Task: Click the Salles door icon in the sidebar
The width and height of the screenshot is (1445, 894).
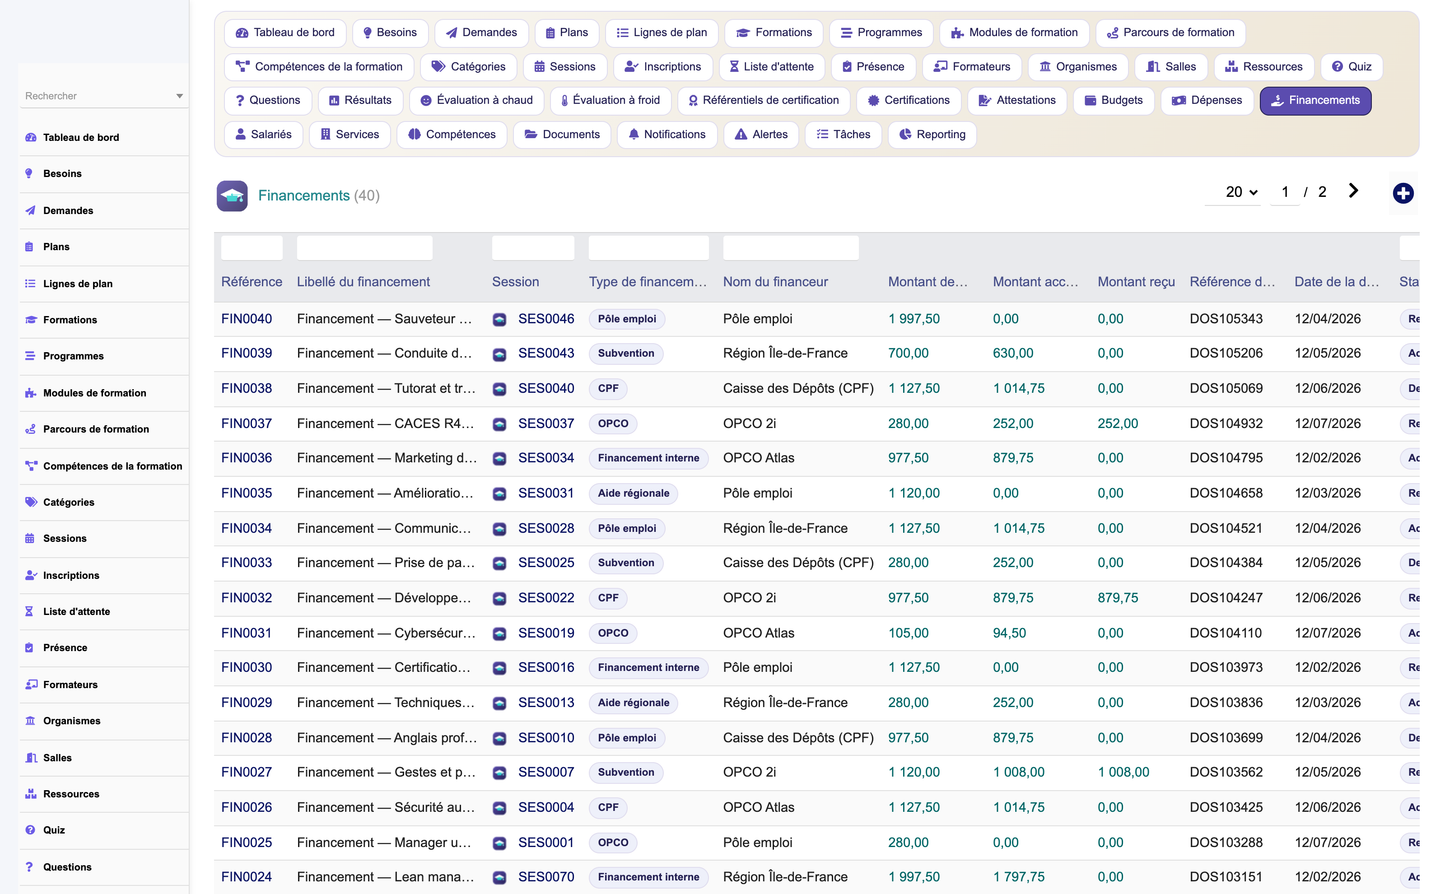Action: (30, 758)
